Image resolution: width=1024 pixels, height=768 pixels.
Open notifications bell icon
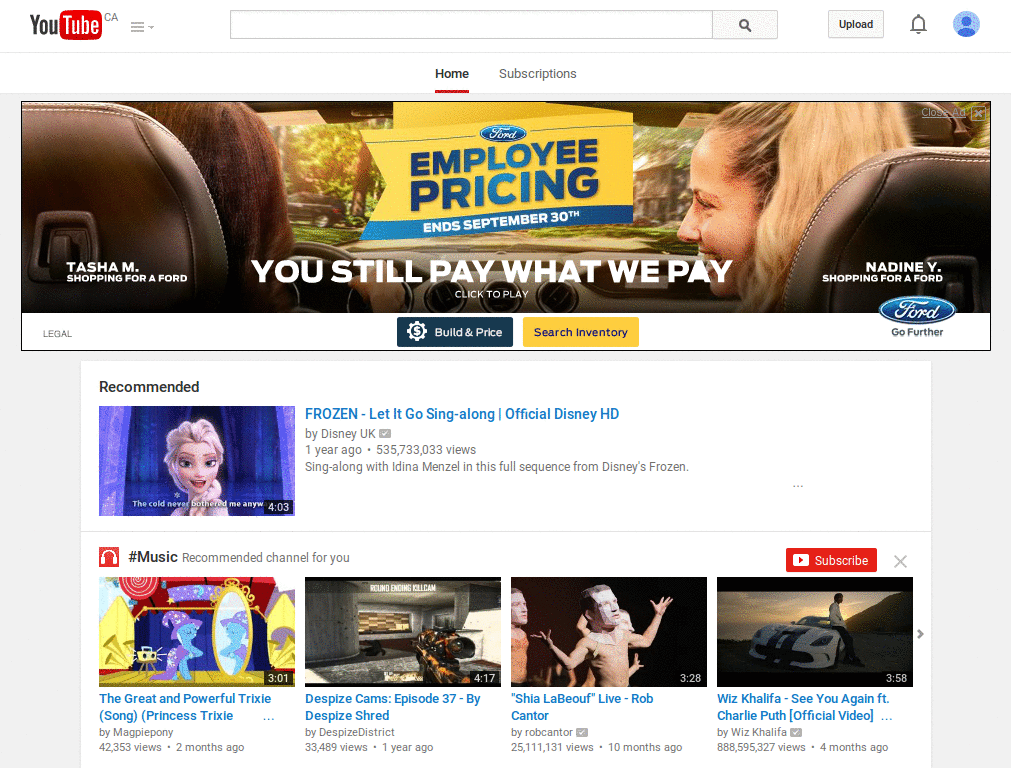point(918,24)
